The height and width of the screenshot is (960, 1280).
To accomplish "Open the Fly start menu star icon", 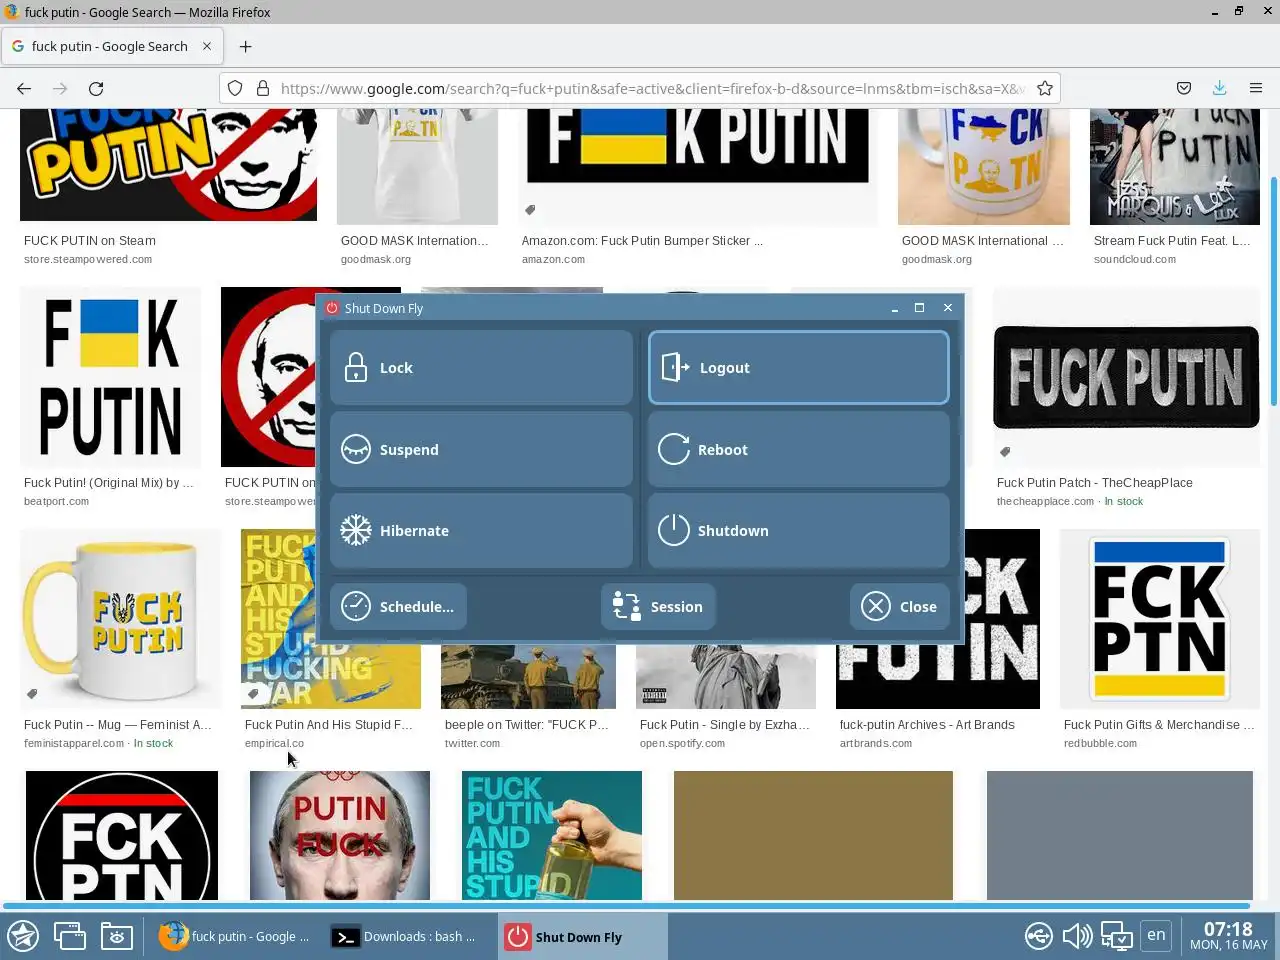I will [x=23, y=936].
